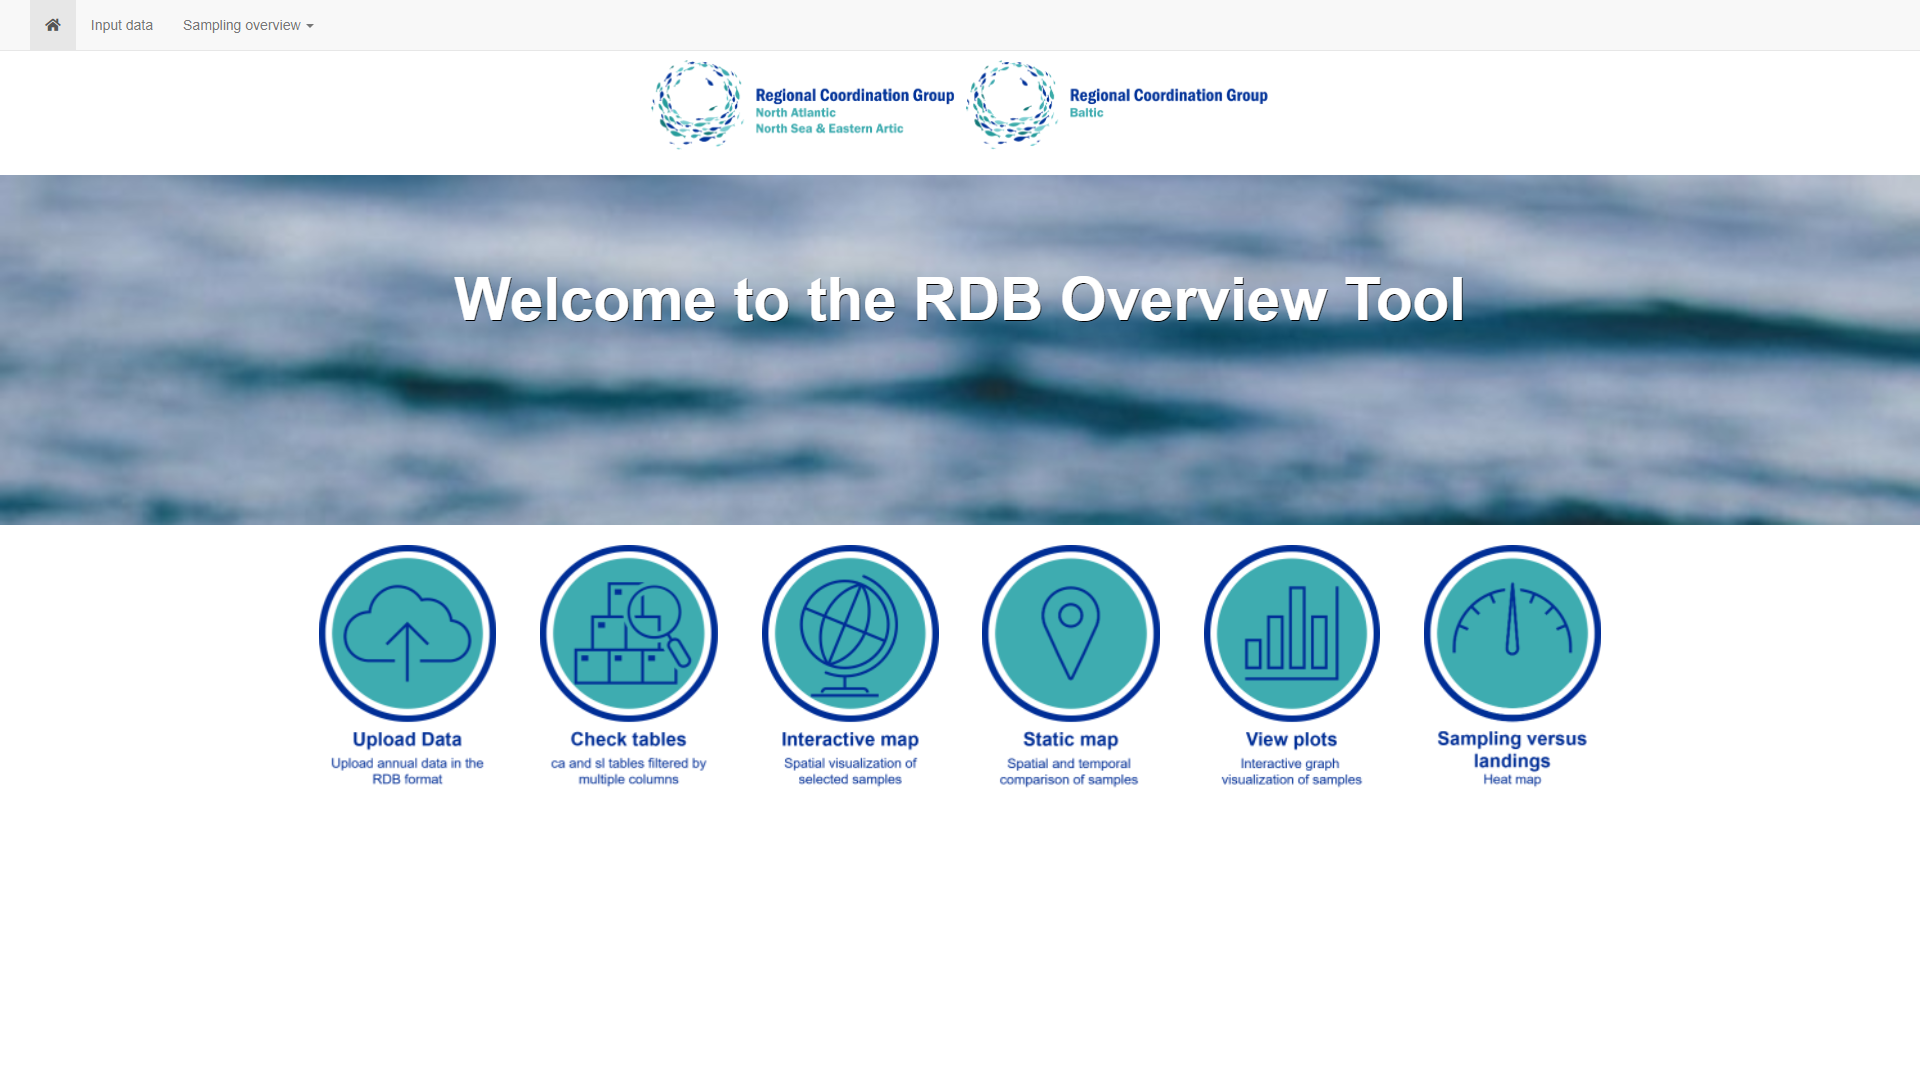Click the Baltic RCG fish-circle logo
This screenshot has width=1920, height=1080.
(1011, 104)
